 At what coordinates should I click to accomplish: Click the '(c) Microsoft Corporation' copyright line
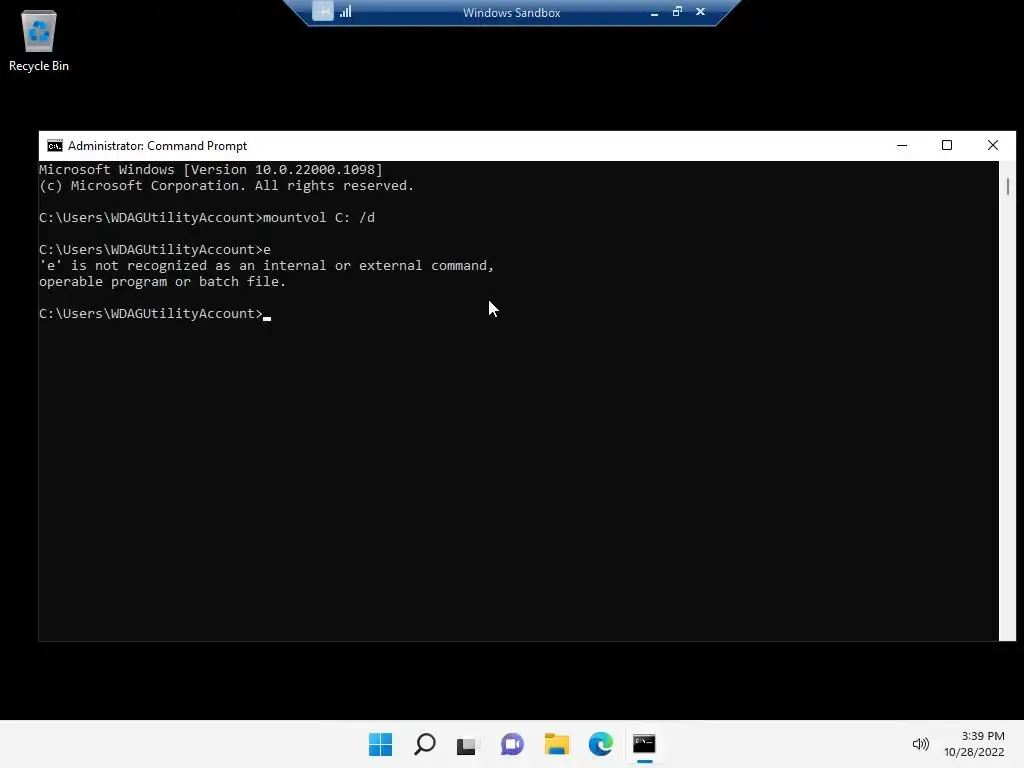(x=227, y=185)
